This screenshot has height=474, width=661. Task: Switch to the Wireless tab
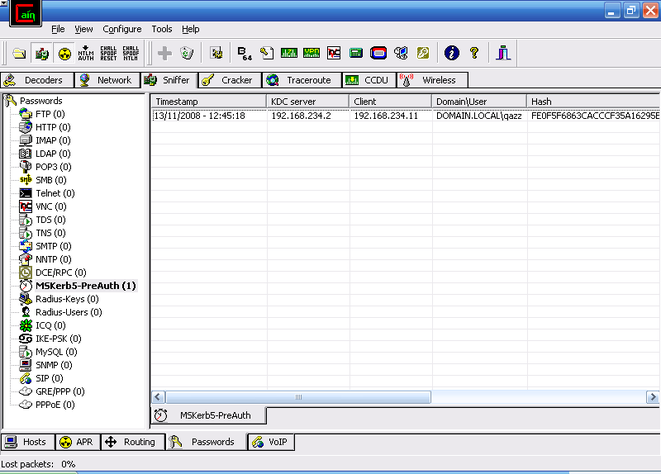(432, 80)
